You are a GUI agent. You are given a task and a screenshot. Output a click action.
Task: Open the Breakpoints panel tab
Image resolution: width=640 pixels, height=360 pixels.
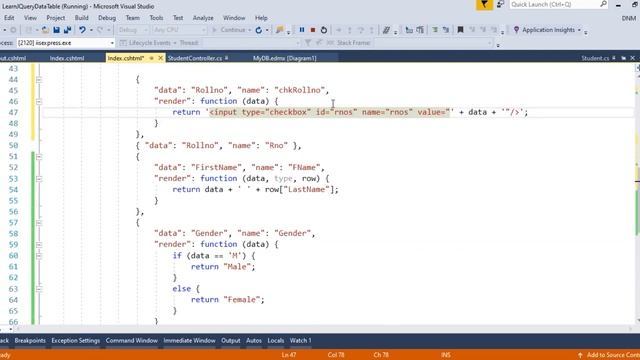click(30, 340)
